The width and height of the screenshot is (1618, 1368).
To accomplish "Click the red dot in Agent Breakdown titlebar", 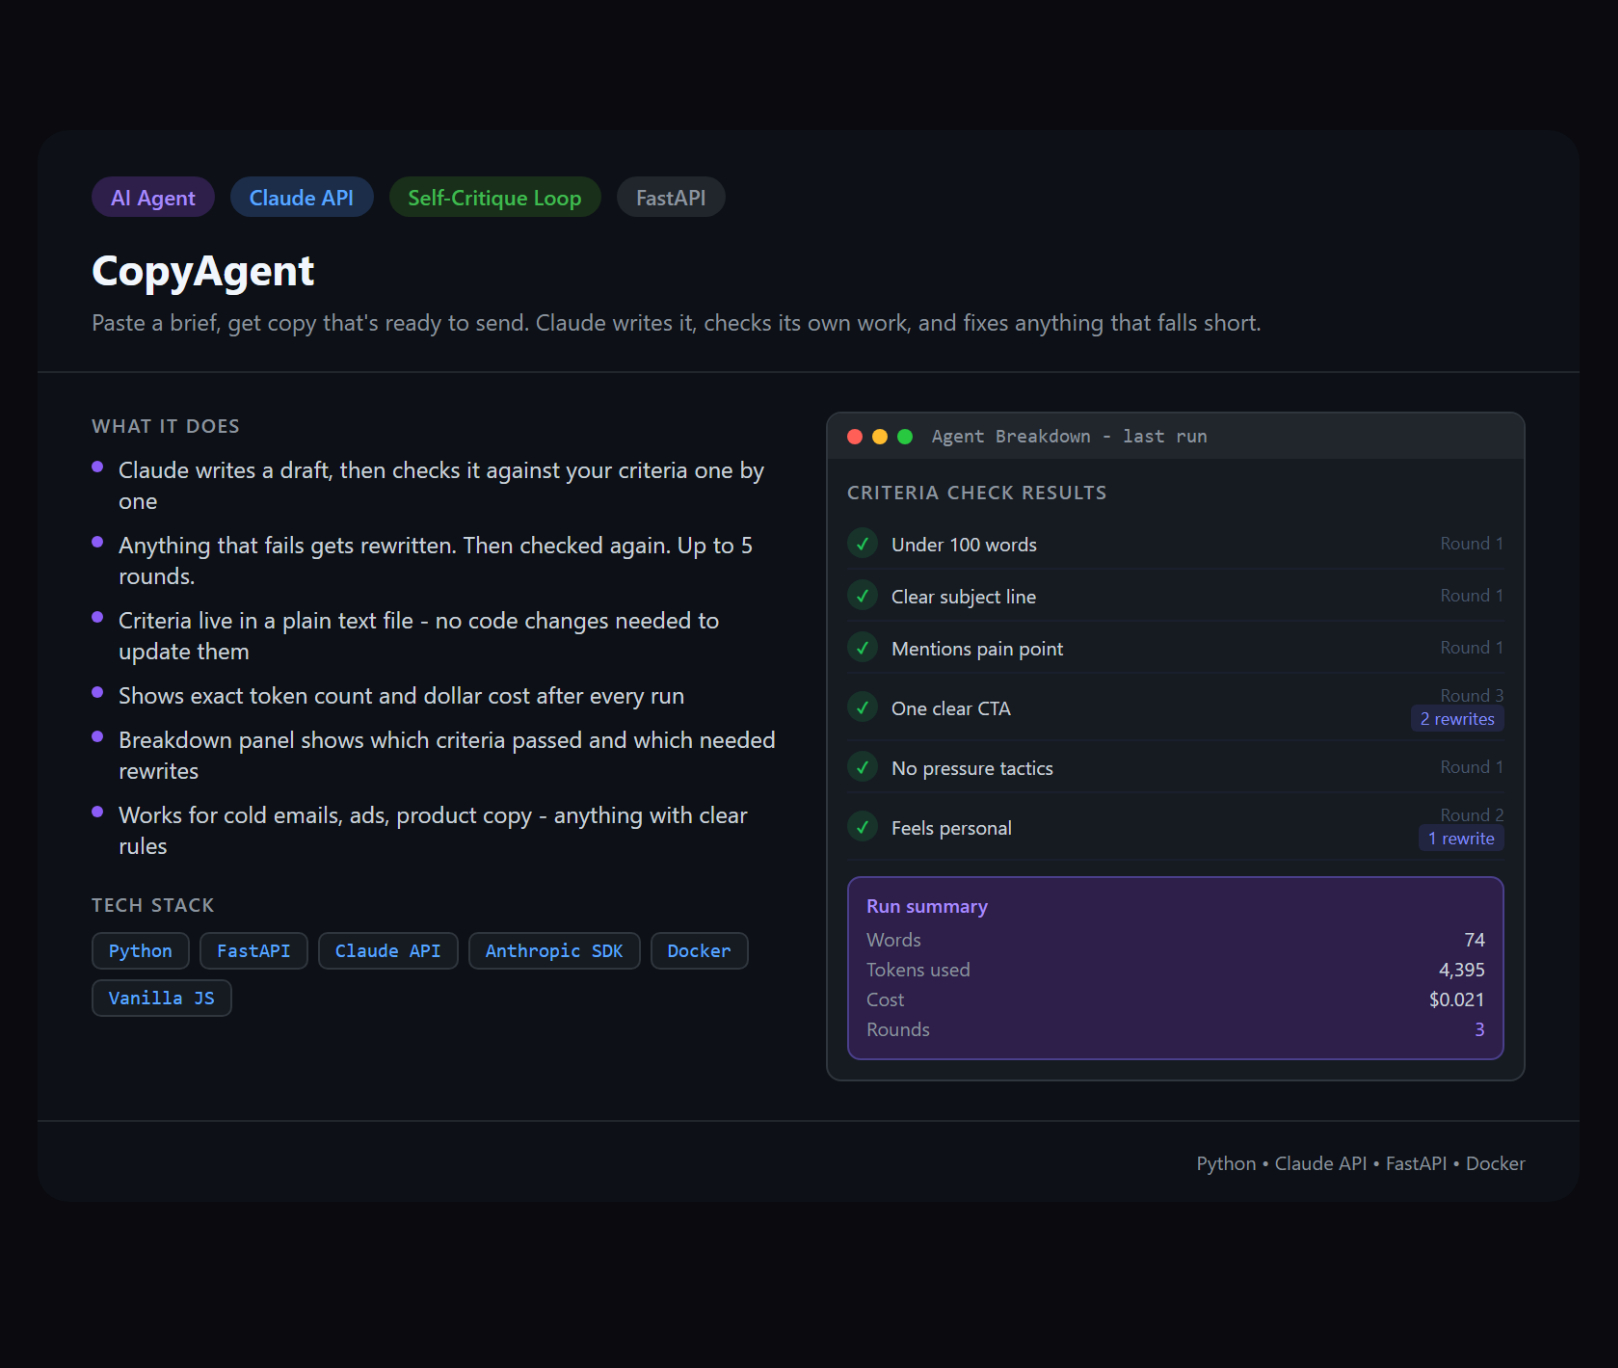I will [x=855, y=437].
